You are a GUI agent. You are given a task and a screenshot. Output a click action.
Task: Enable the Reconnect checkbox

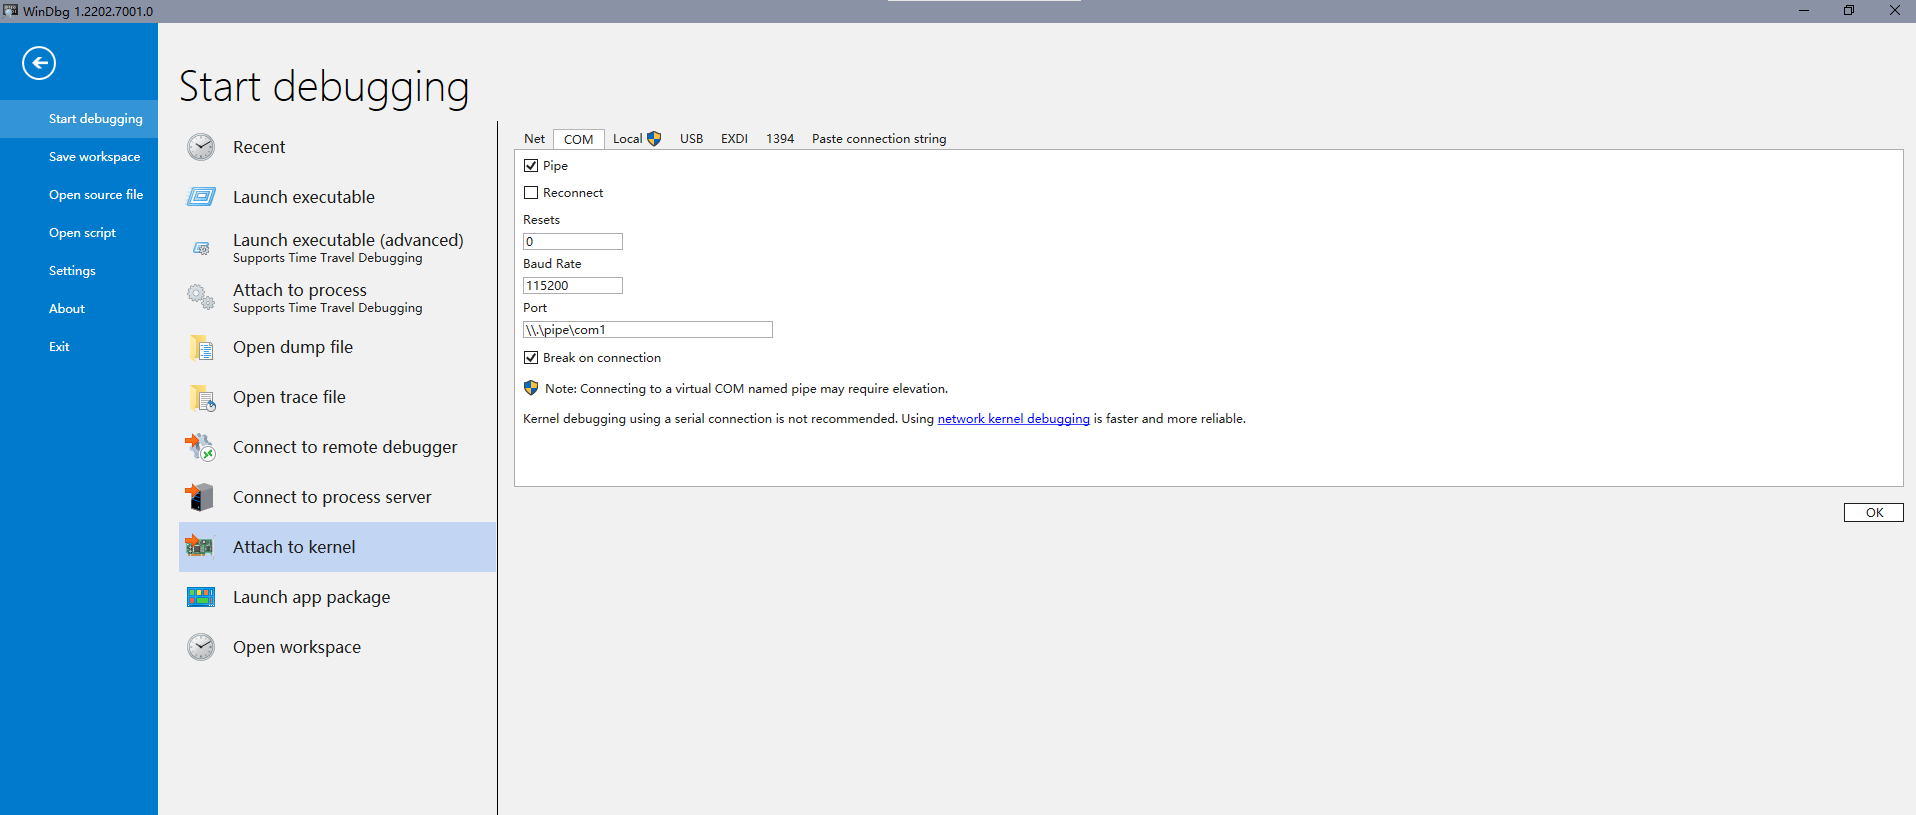pos(531,192)
